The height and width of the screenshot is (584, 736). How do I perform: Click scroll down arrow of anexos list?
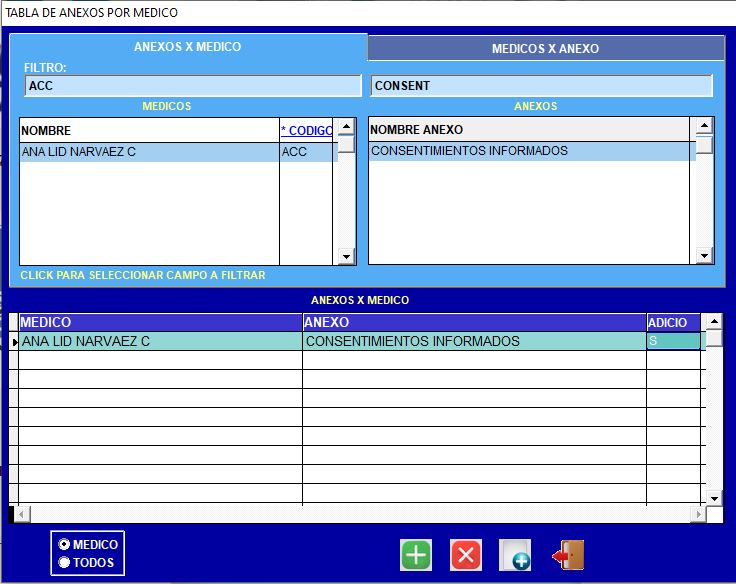pos(704,255)
